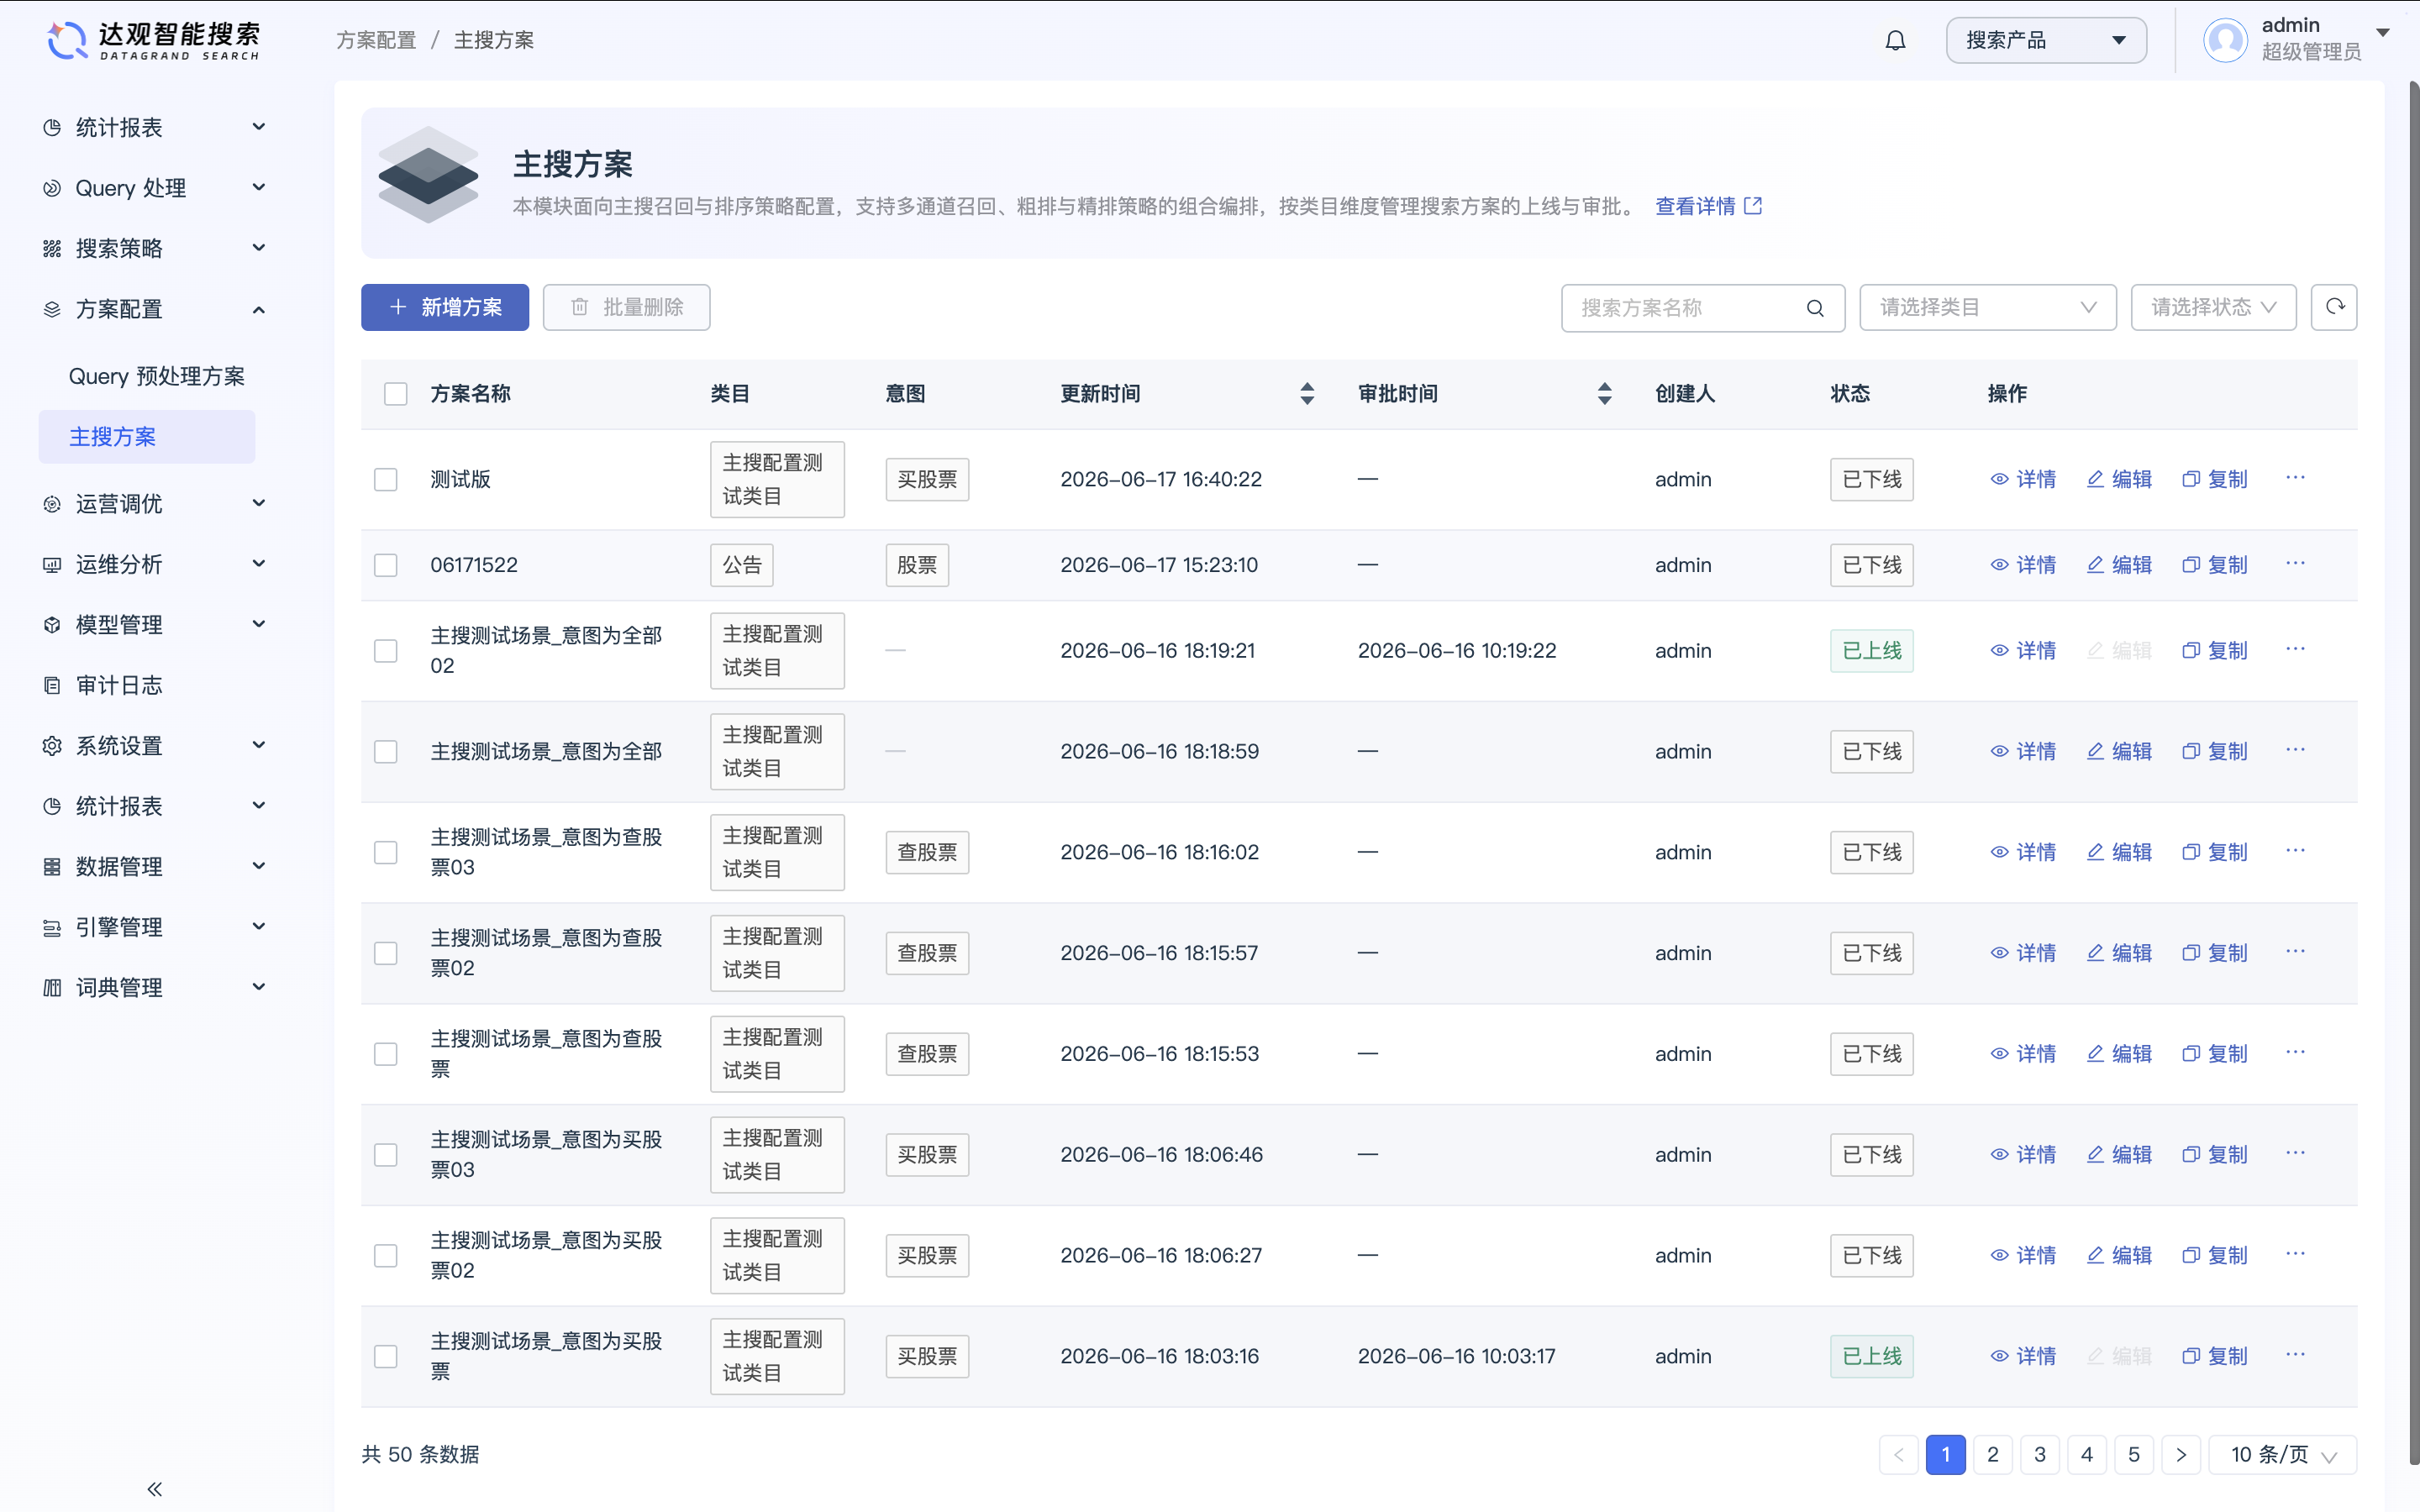Check the 主搜测试场景_意图为全部02 row checkbox
The height and width of the screenshot is (1512, 2420).
(x=386, y=651)
